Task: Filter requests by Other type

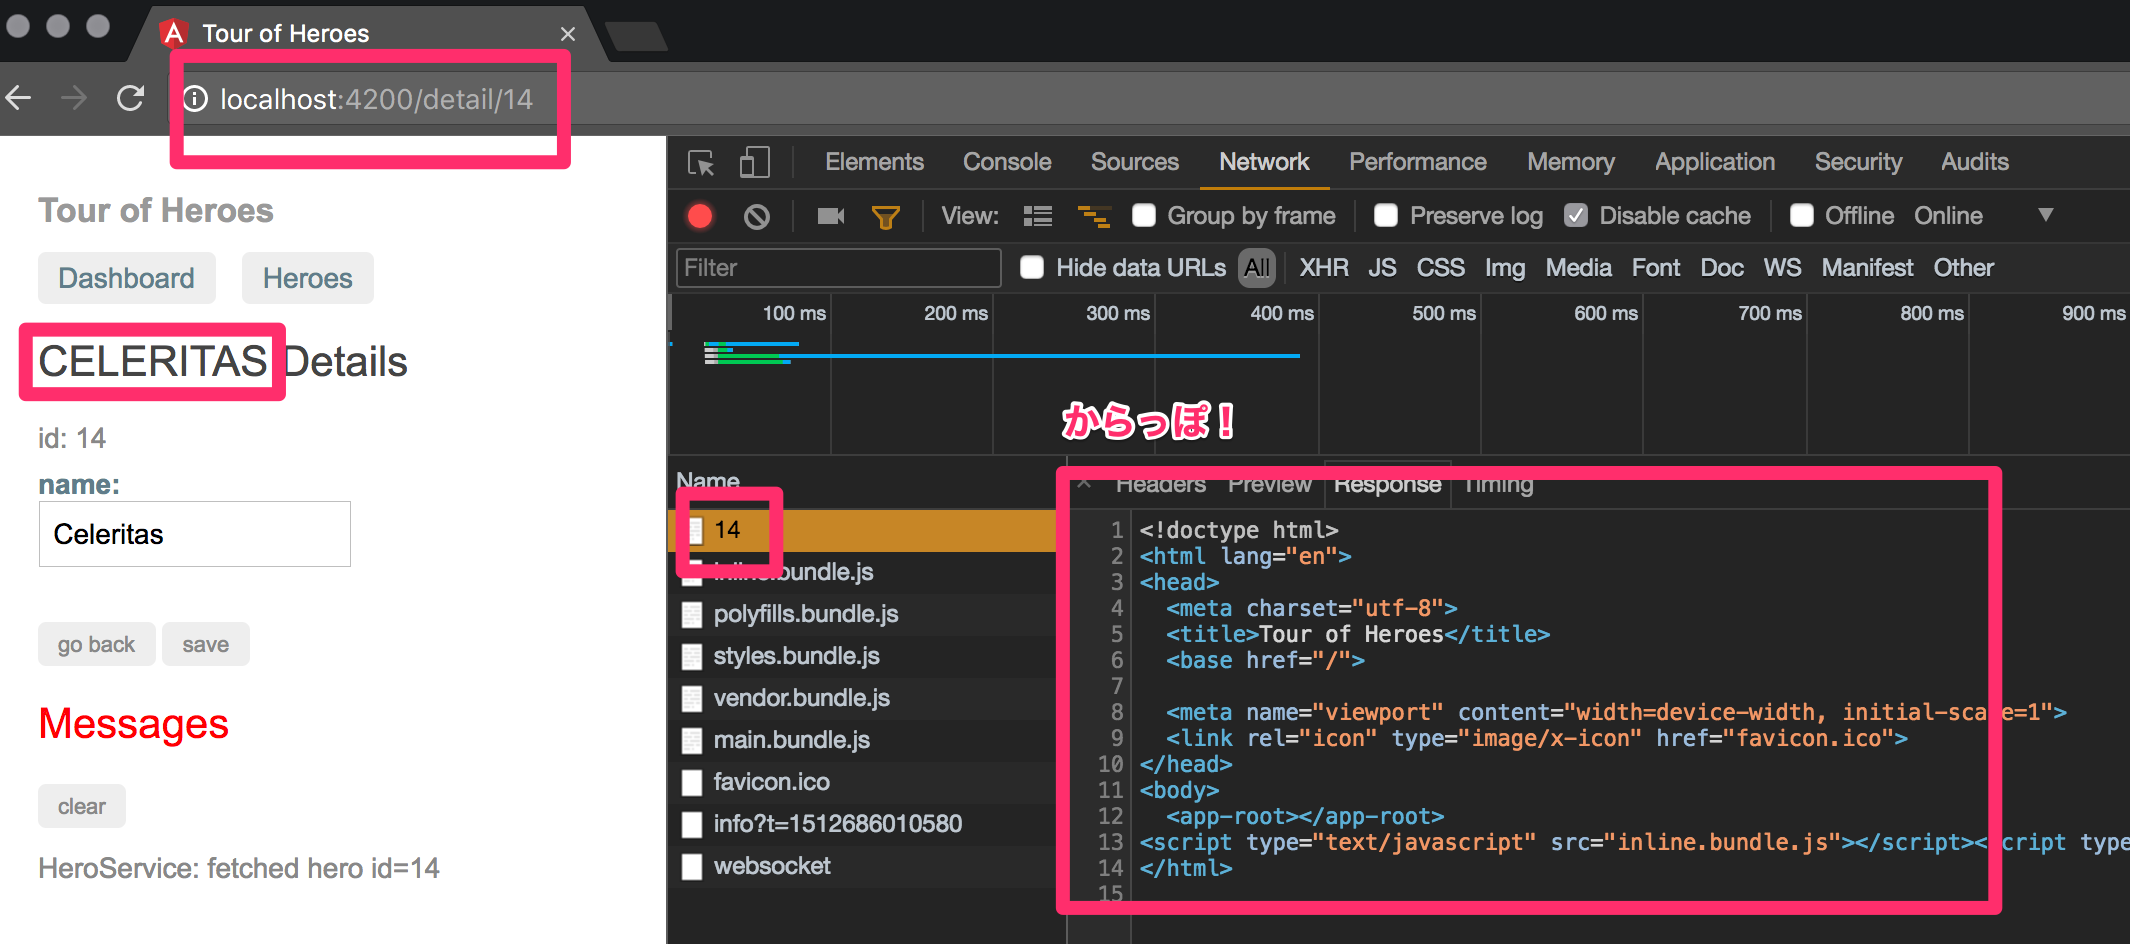Action: coord(1964,268)
